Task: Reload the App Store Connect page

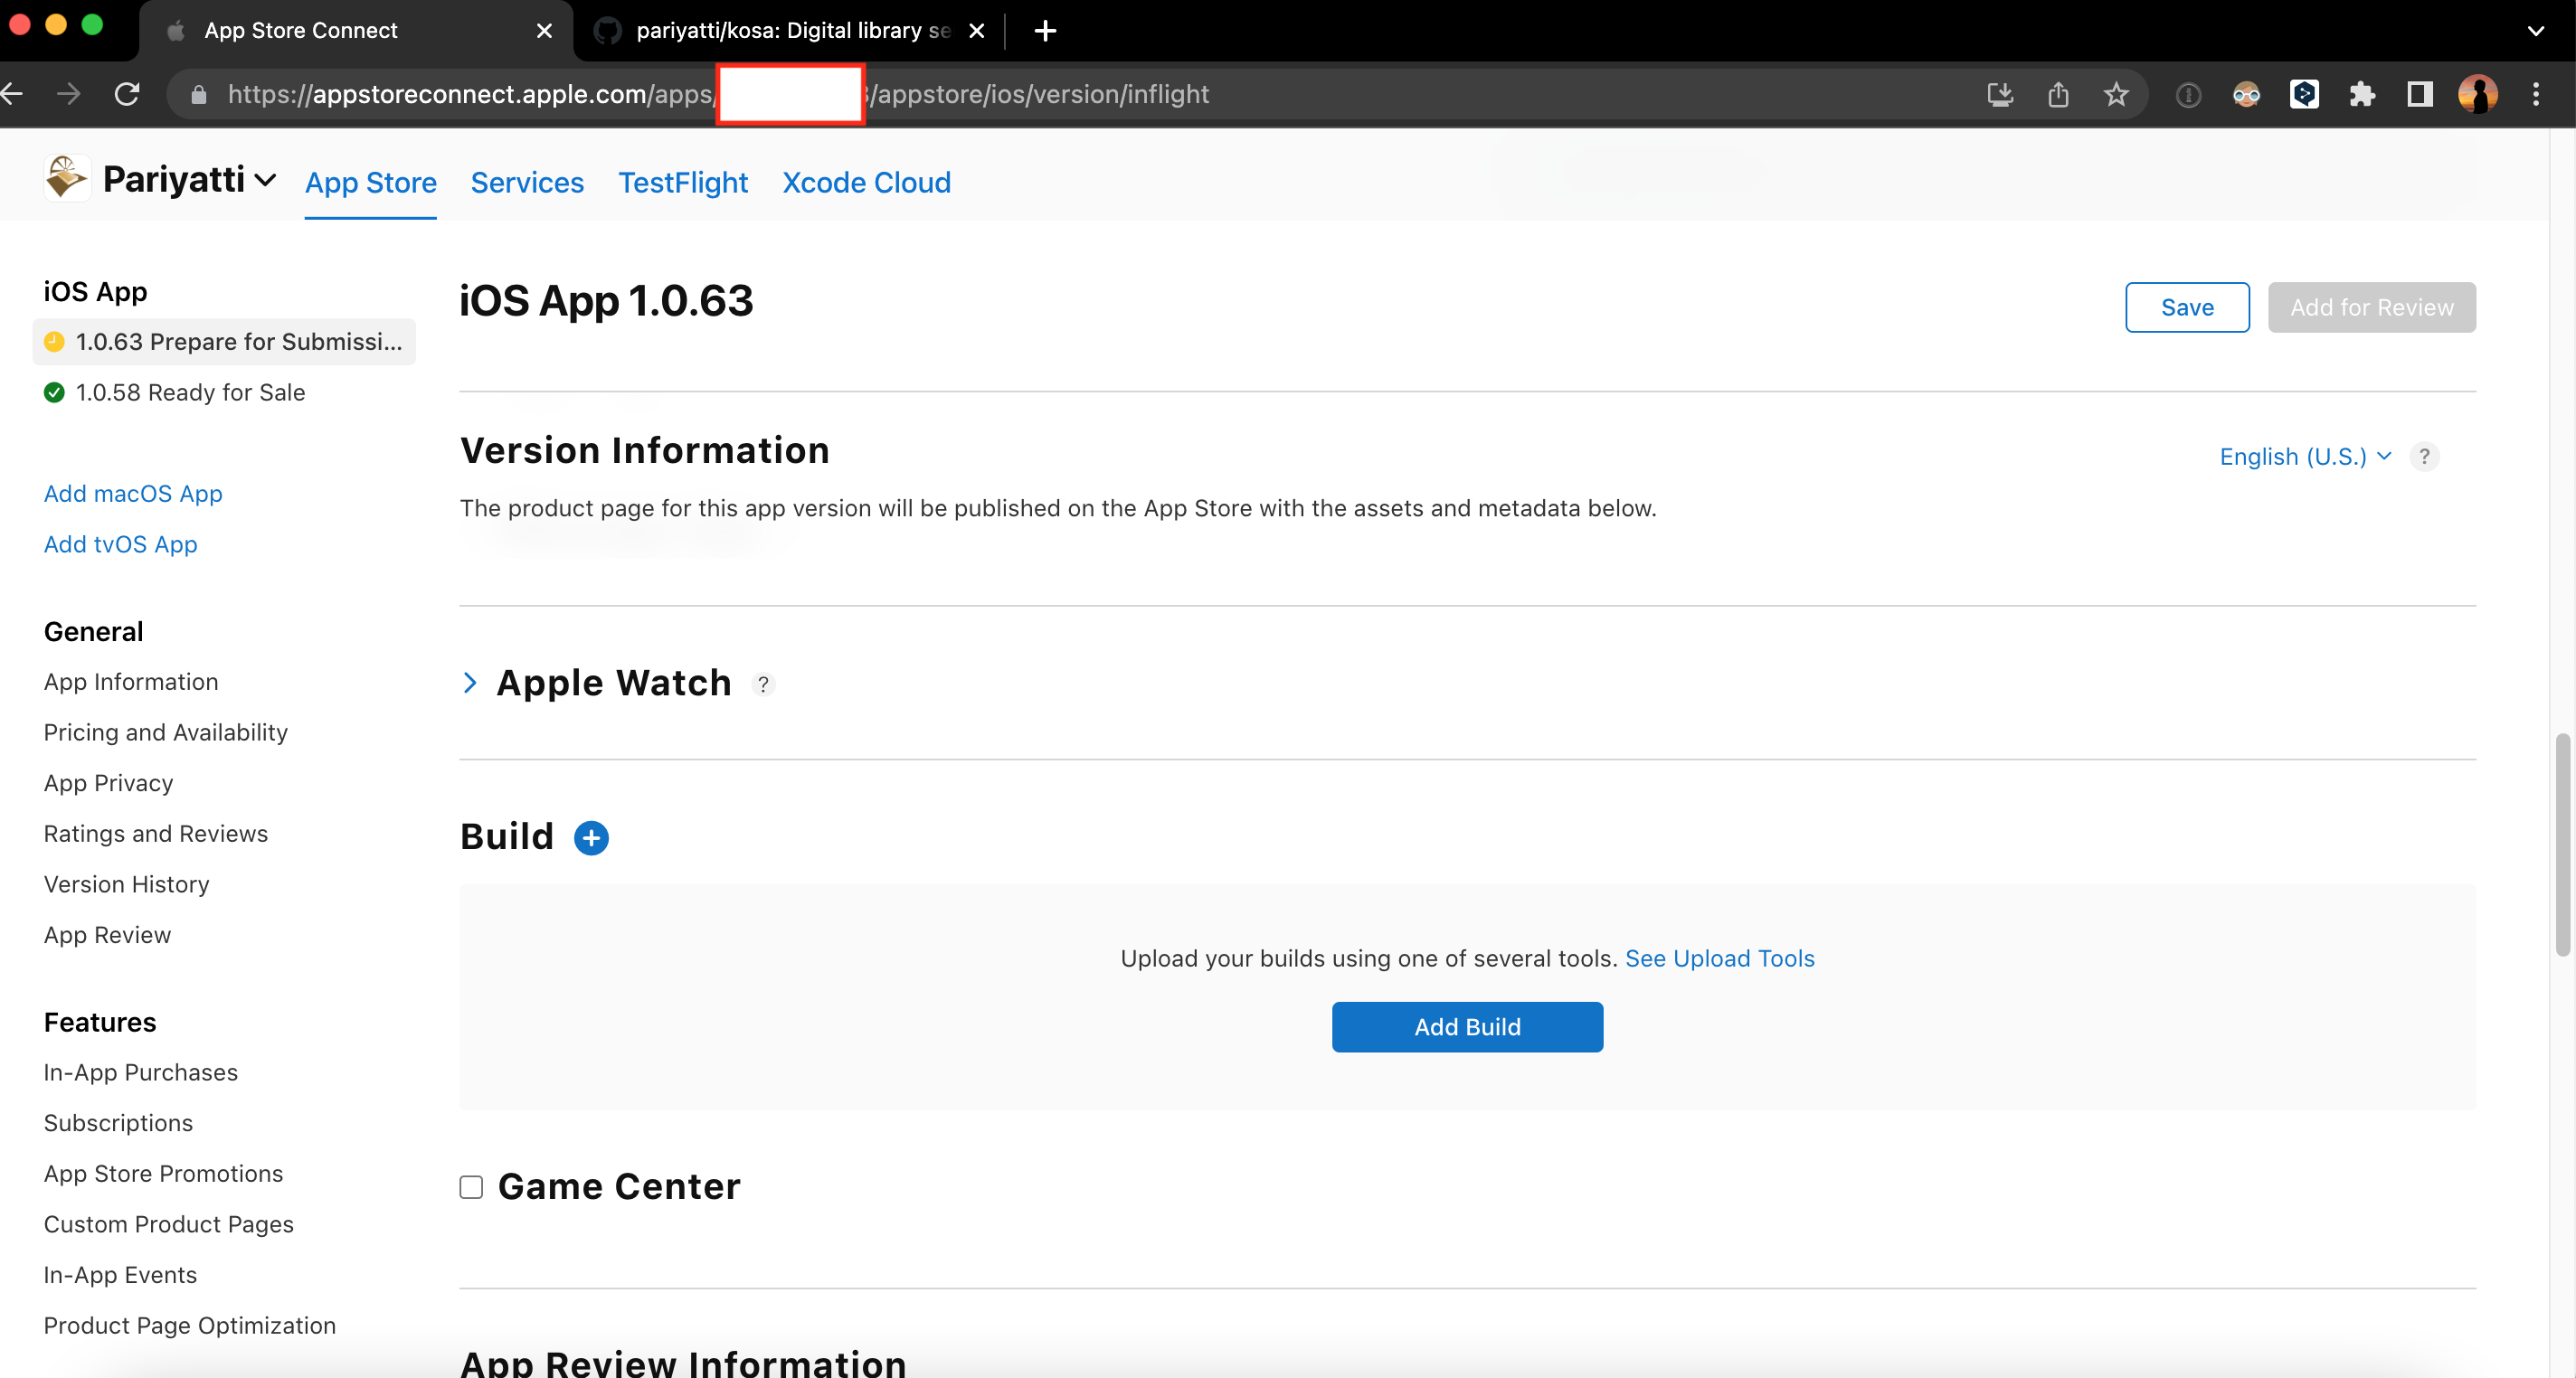Action: [127, 94]
